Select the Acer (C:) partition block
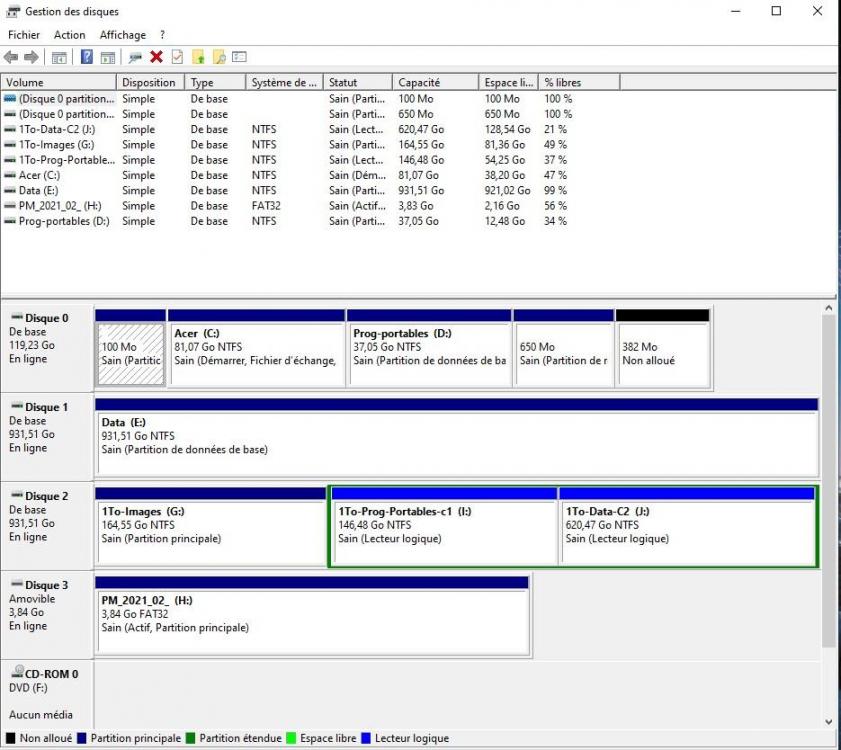This screenshot has width=841, height=750. tap(256, 352)
